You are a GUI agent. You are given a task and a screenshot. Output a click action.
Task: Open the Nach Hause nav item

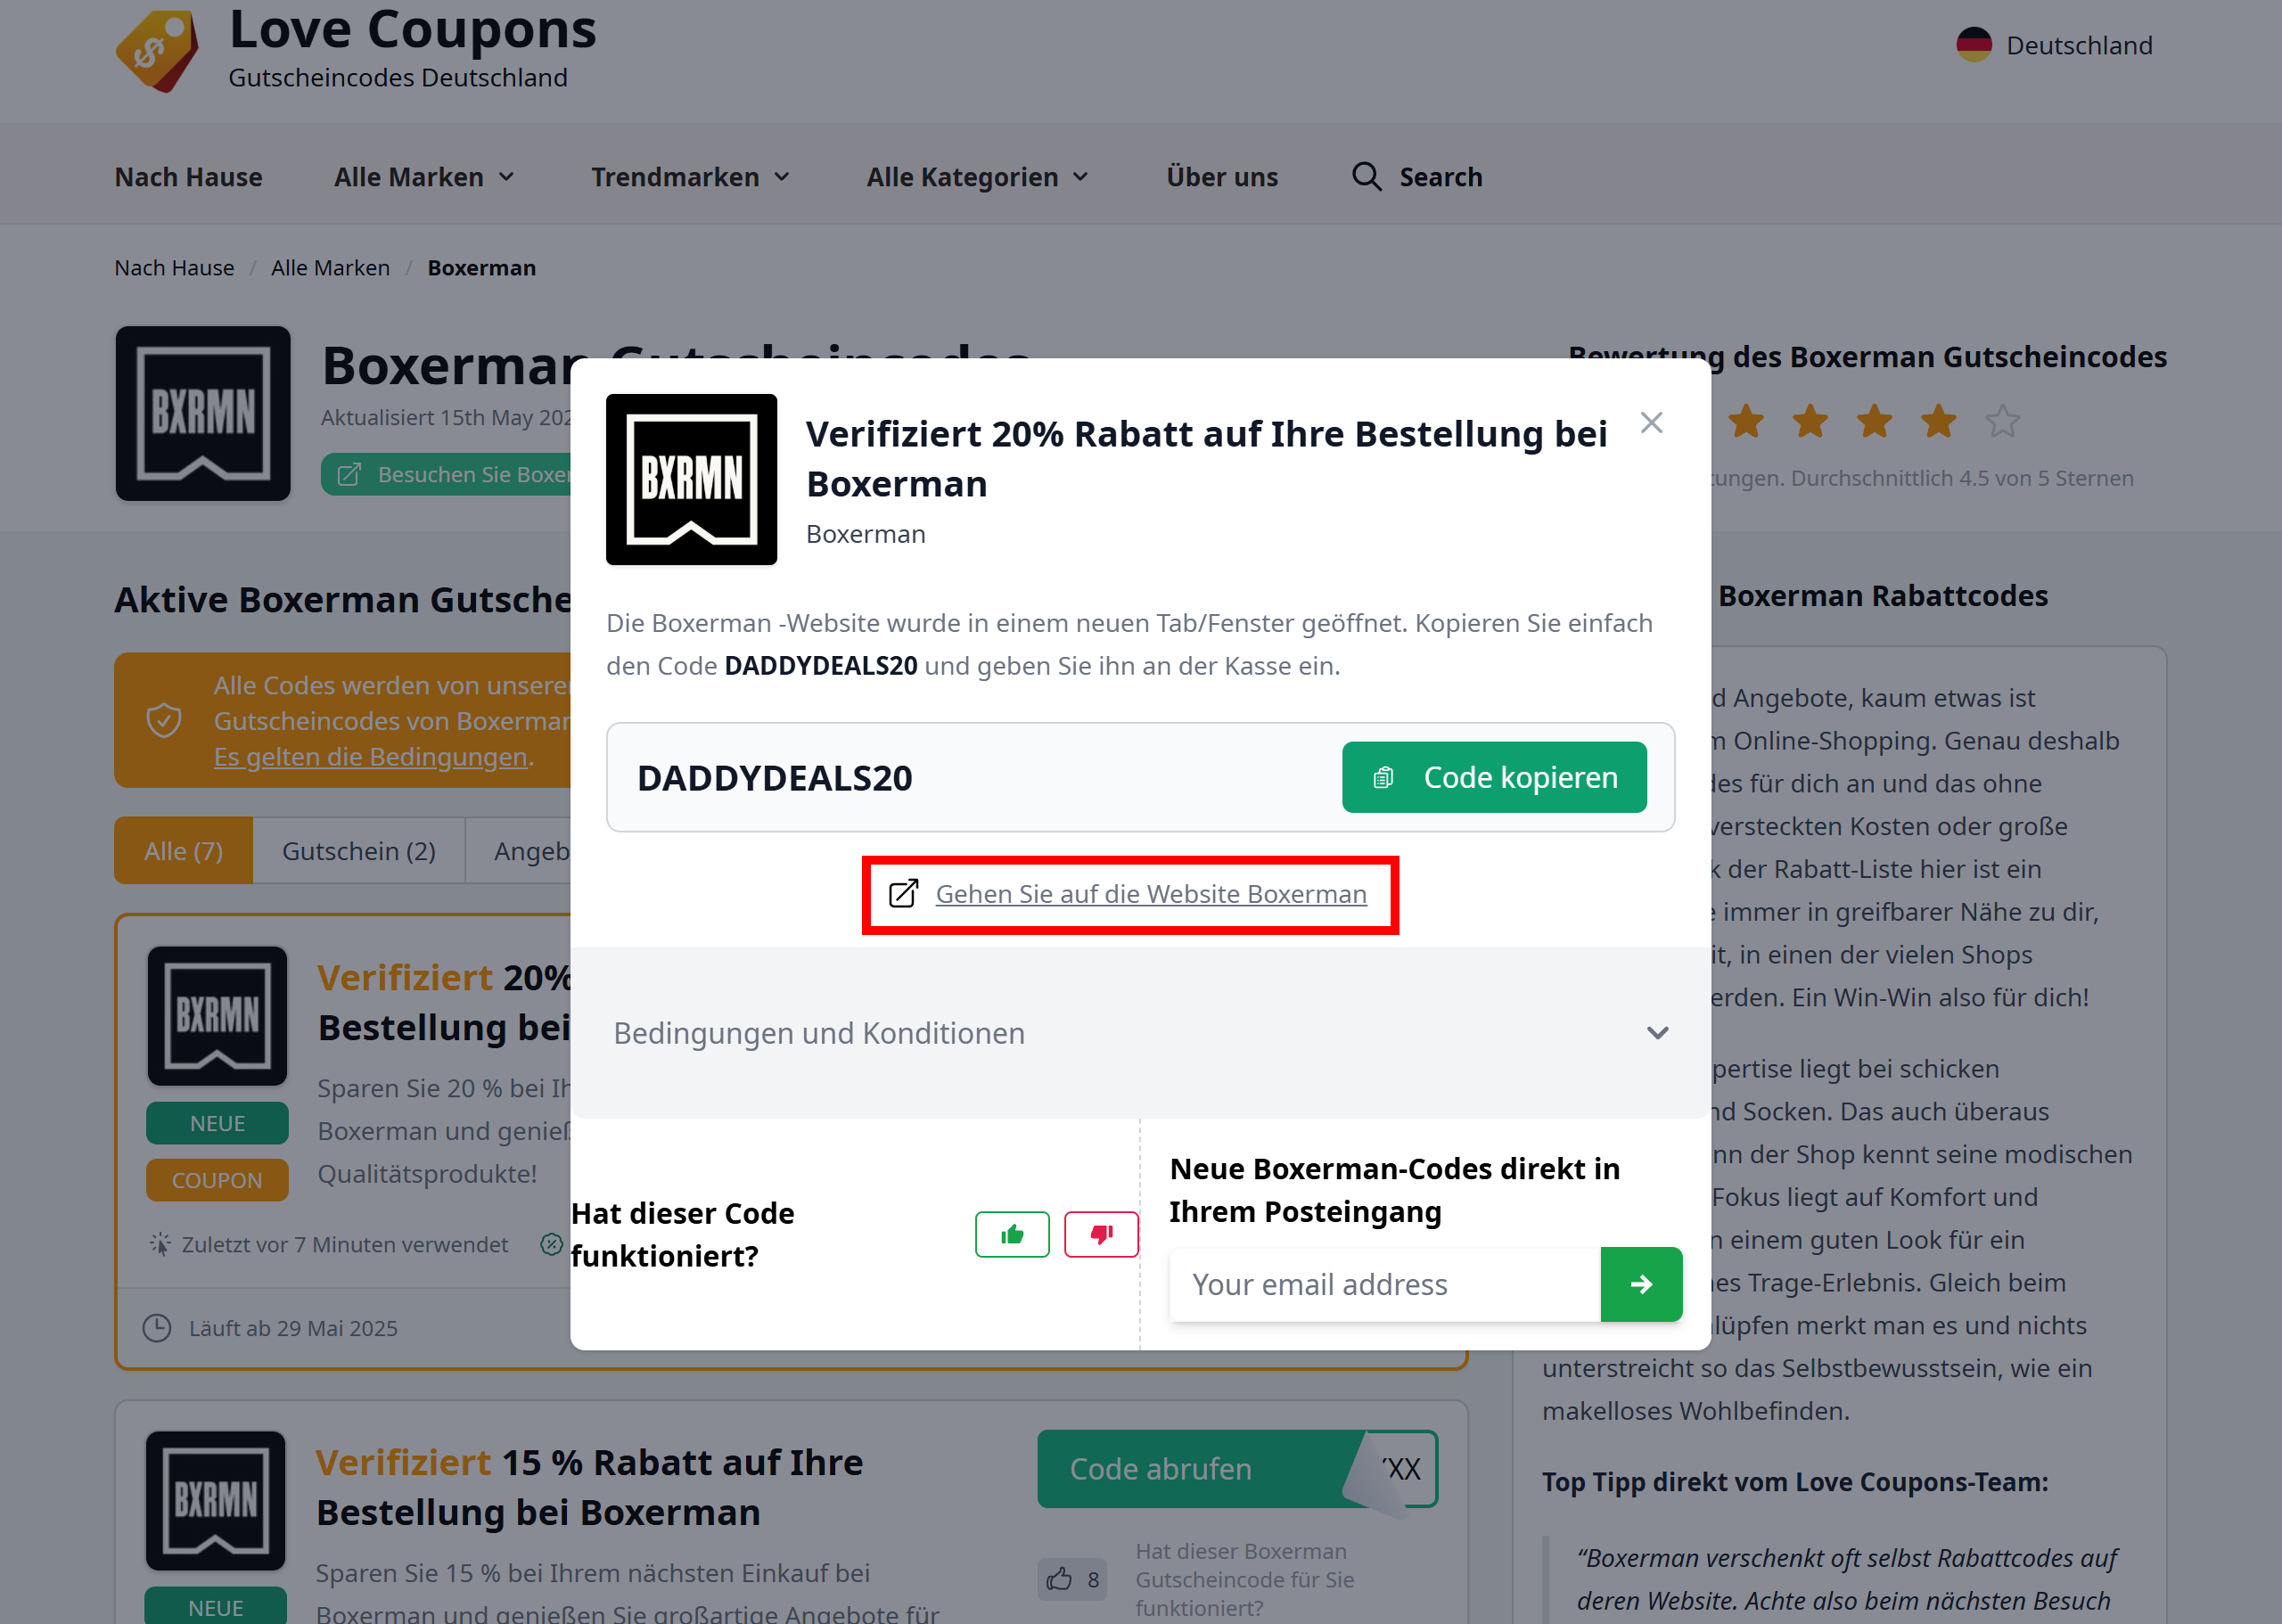coord(188,177)
